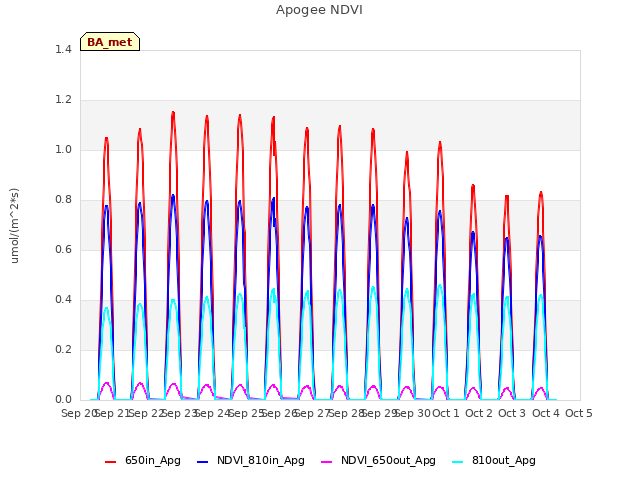This screenshot has height=480, width=640.
Task: Click the 0.6 y-axis tick label
Action: tap(63, 250)
